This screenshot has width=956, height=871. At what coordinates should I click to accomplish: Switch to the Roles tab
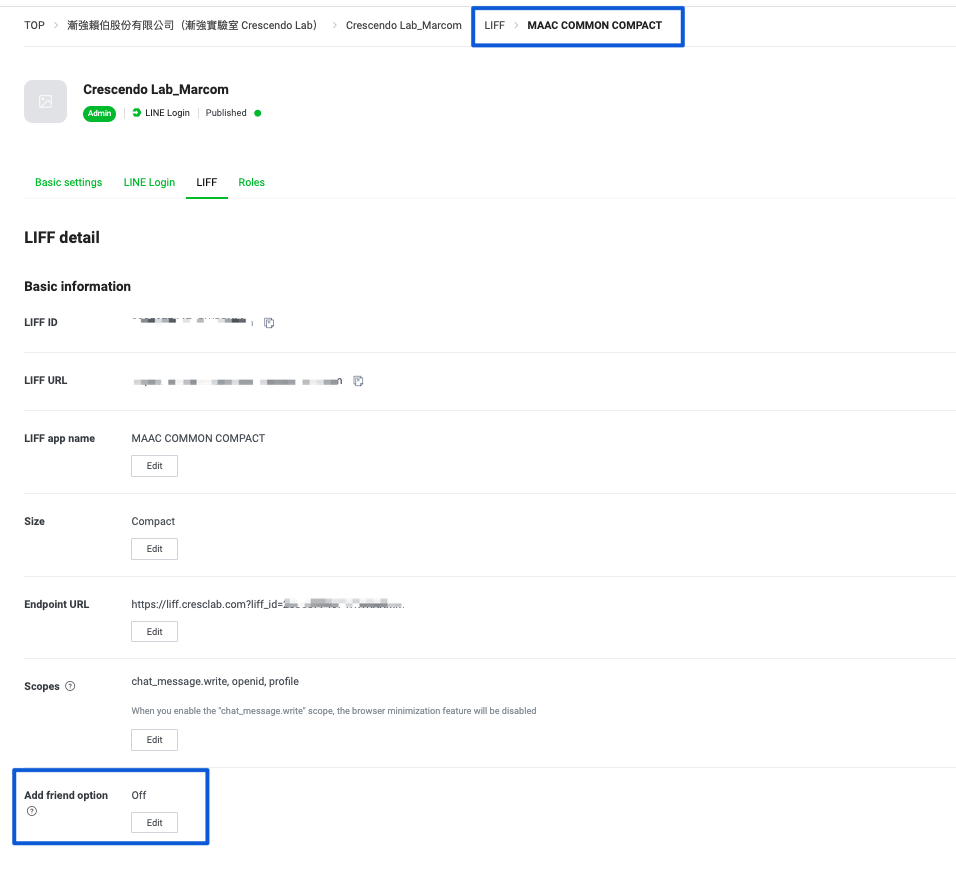(x=251, y=182)
